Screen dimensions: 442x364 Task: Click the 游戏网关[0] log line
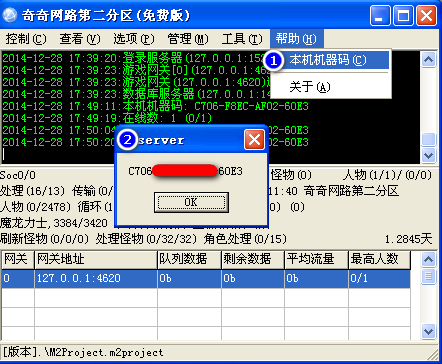click(x=137, y=70)
